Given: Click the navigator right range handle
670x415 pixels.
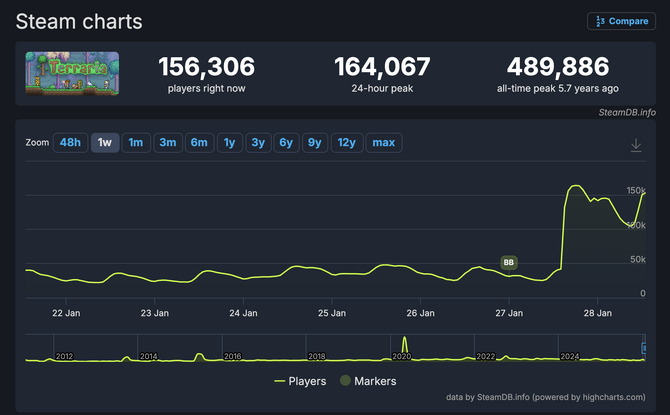Looking at the screenshot, I should tap(643, 348).
